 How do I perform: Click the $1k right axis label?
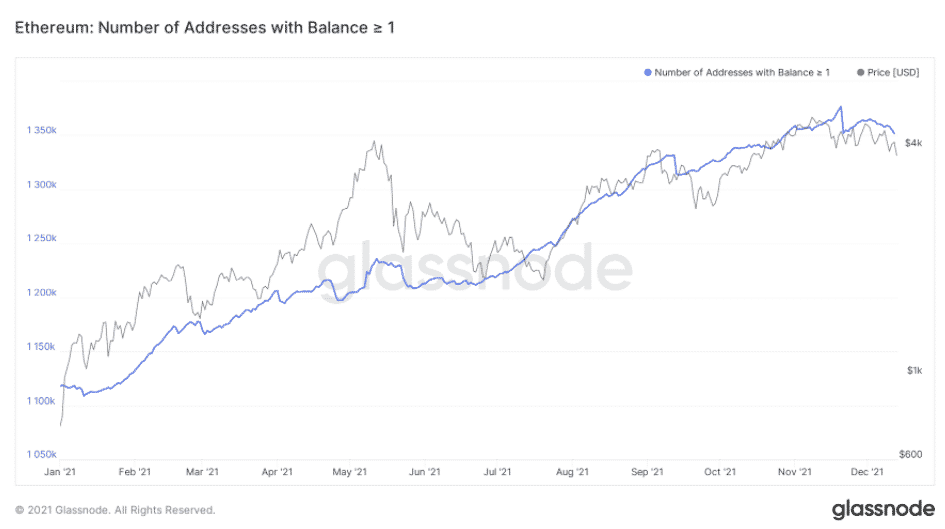[x=913, y=371]
